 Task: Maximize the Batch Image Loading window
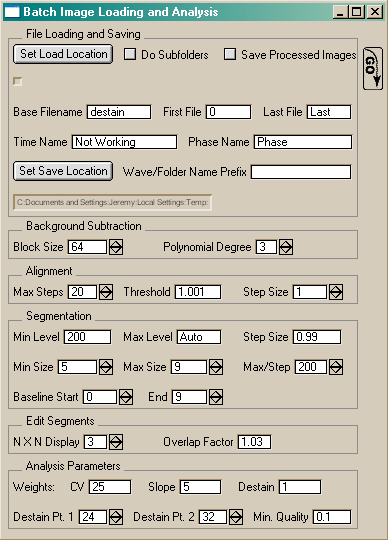pyautogui.click(x=356, y=12)
